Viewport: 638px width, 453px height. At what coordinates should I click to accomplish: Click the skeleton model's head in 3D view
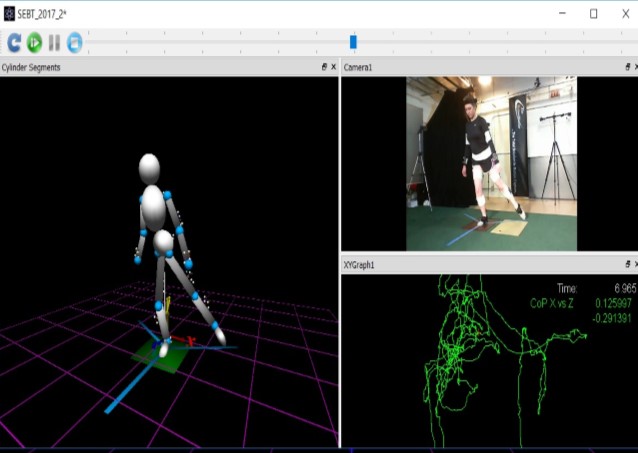[x=149, y=167]
